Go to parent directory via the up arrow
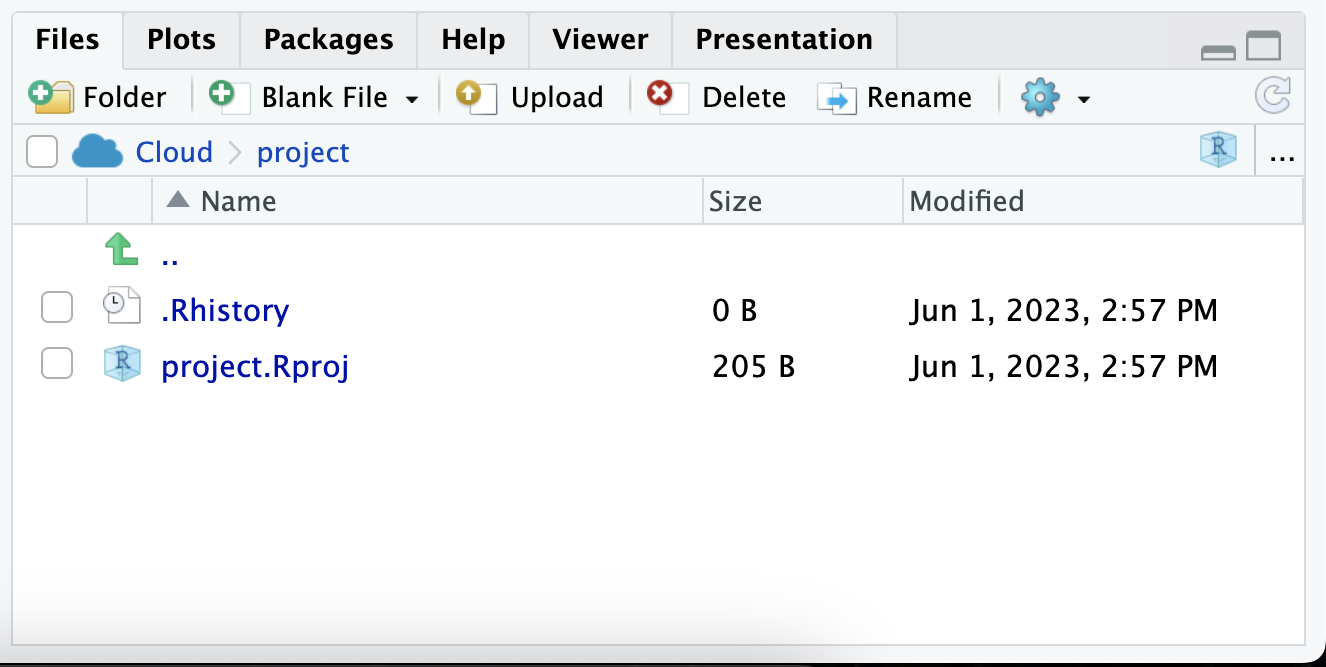The height and width of the screenshot is (667, 1326). [x=120, y=250]
